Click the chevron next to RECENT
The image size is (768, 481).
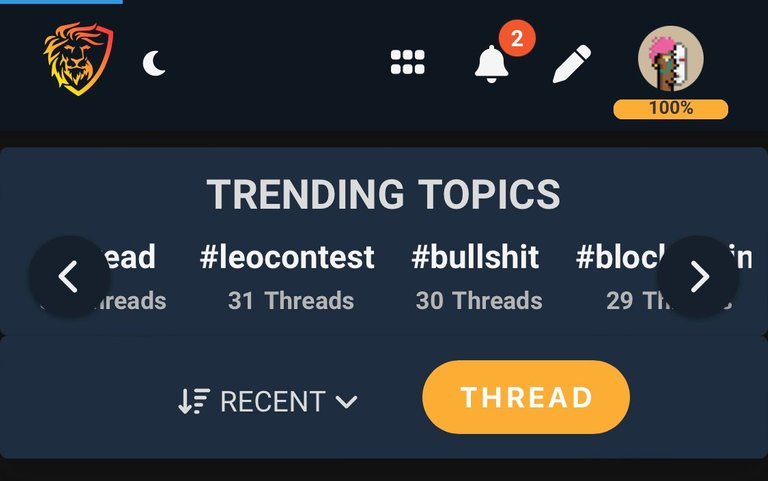[347, 403]
